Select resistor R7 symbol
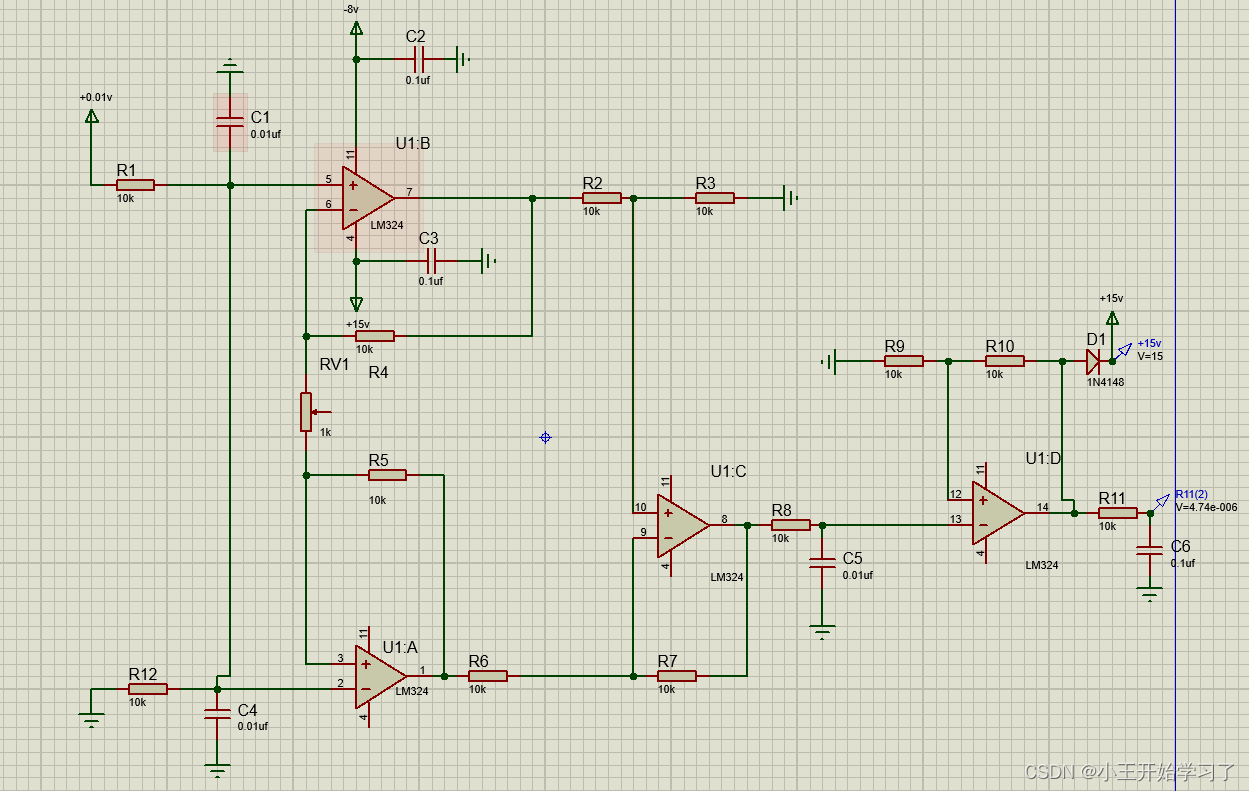Viewport: 1249px width, 791px height. point(677,676)
